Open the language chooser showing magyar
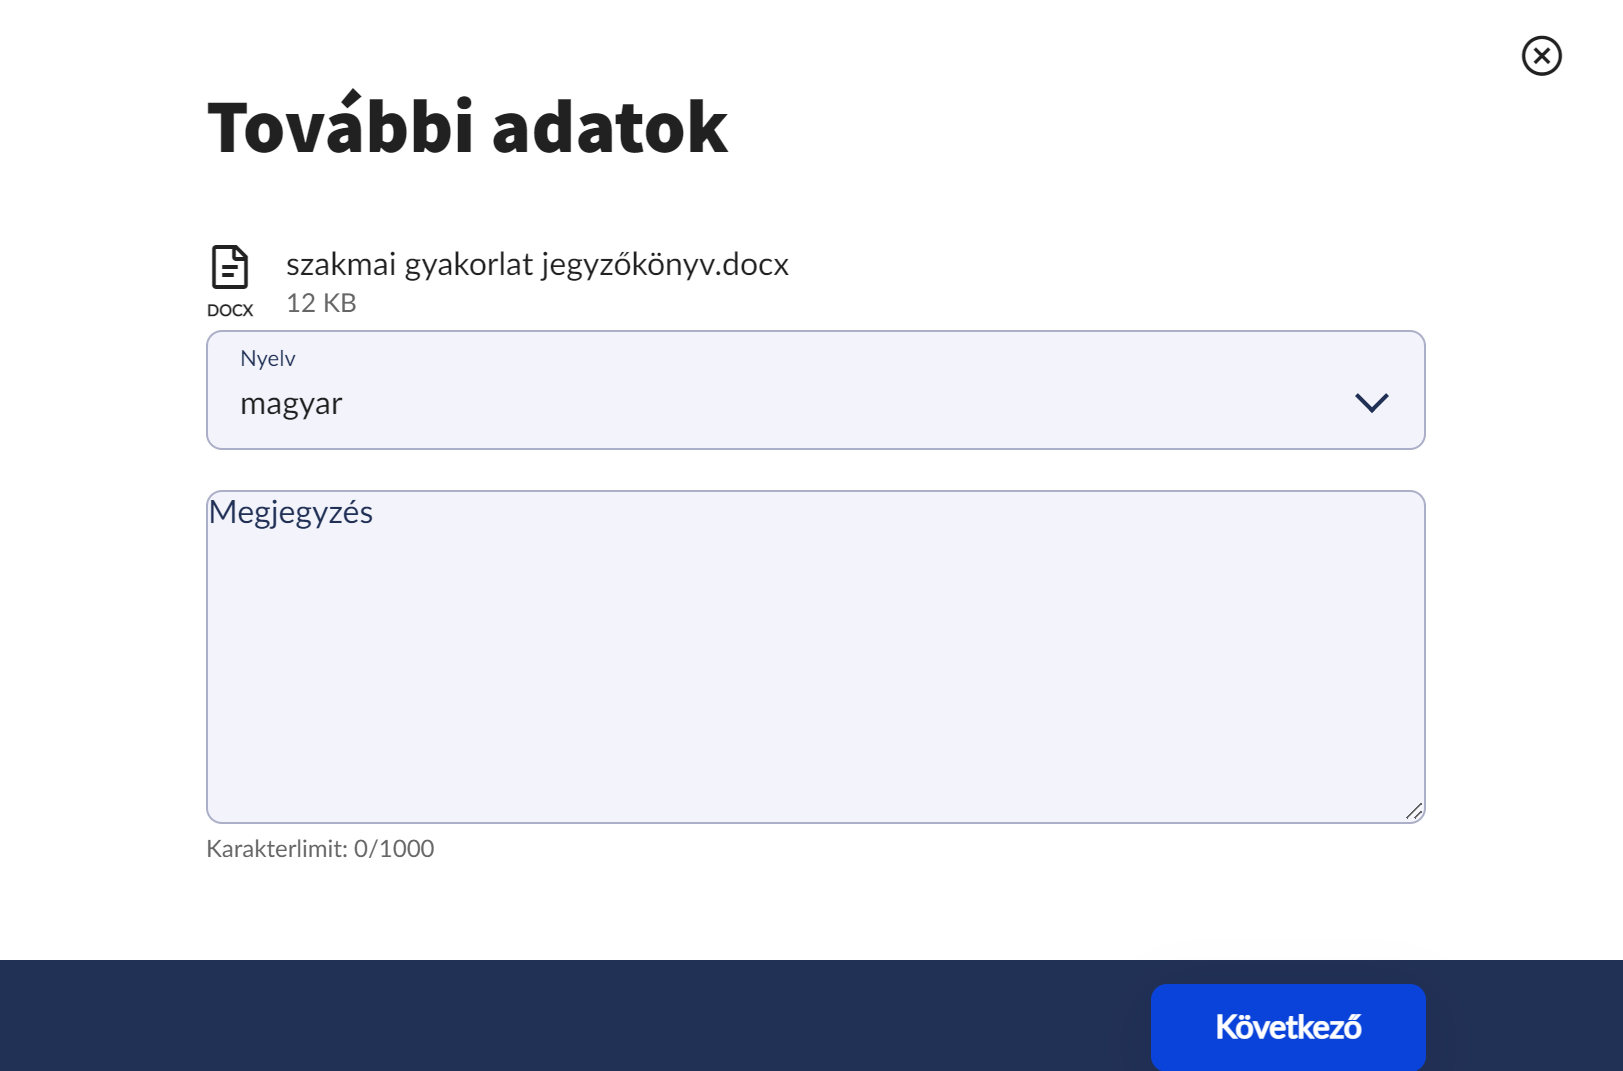 [816, 390]
